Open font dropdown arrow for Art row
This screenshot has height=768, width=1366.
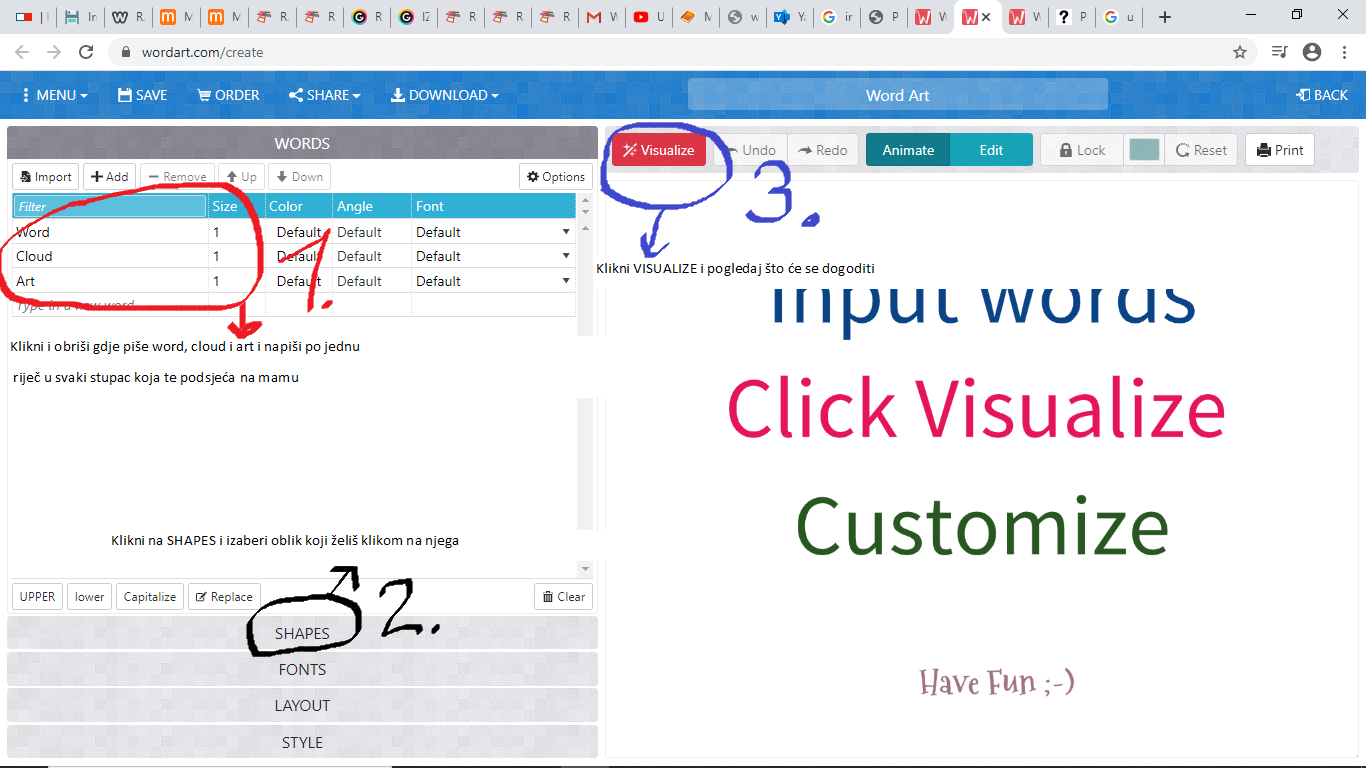567,281
